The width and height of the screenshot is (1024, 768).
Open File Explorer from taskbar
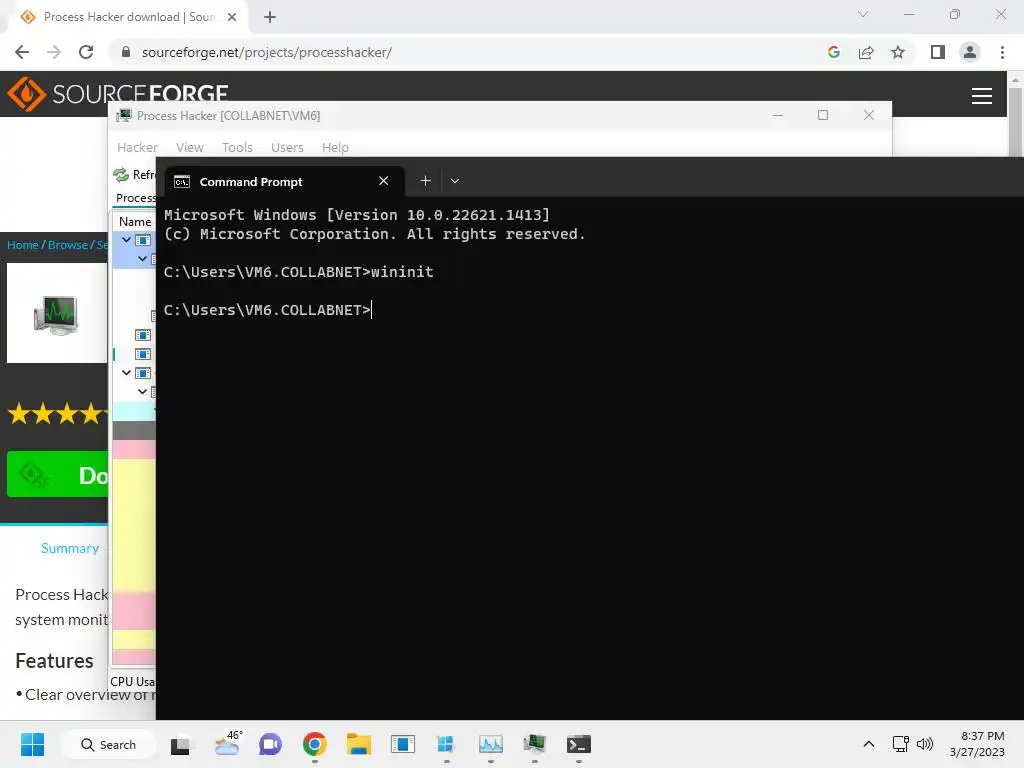359,744
